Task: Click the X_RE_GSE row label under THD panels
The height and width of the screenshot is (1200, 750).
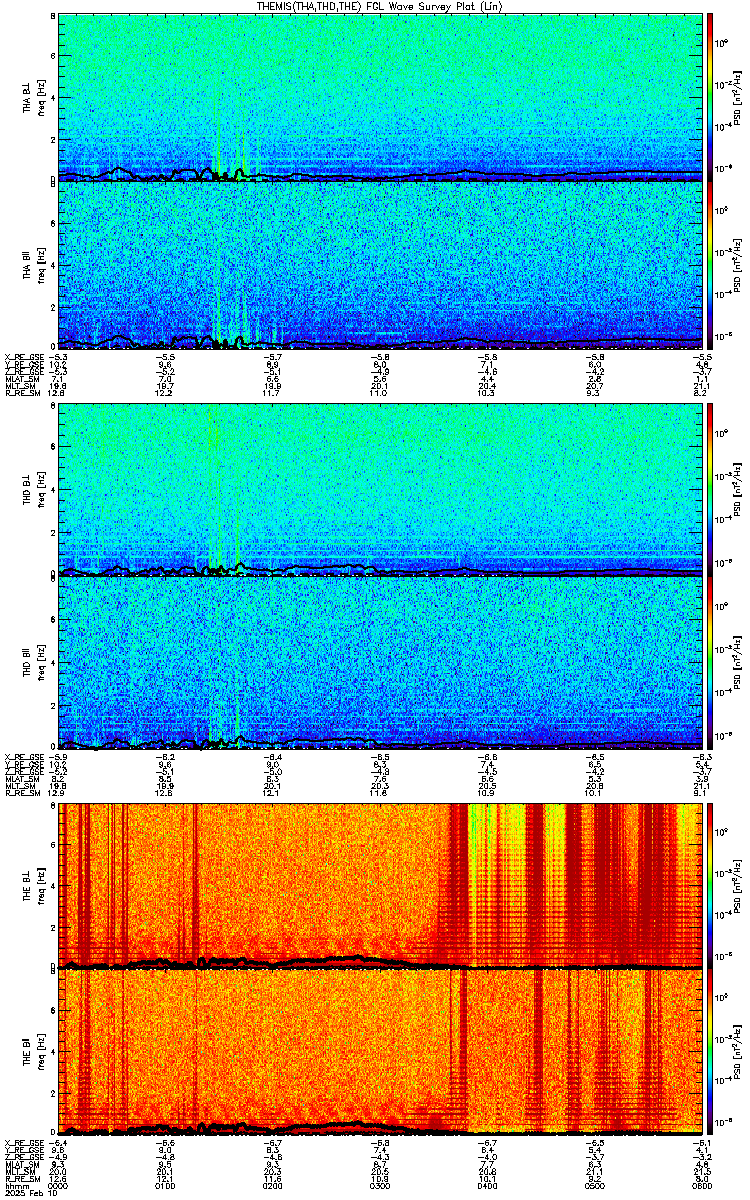Action: (x=22, y=755)
